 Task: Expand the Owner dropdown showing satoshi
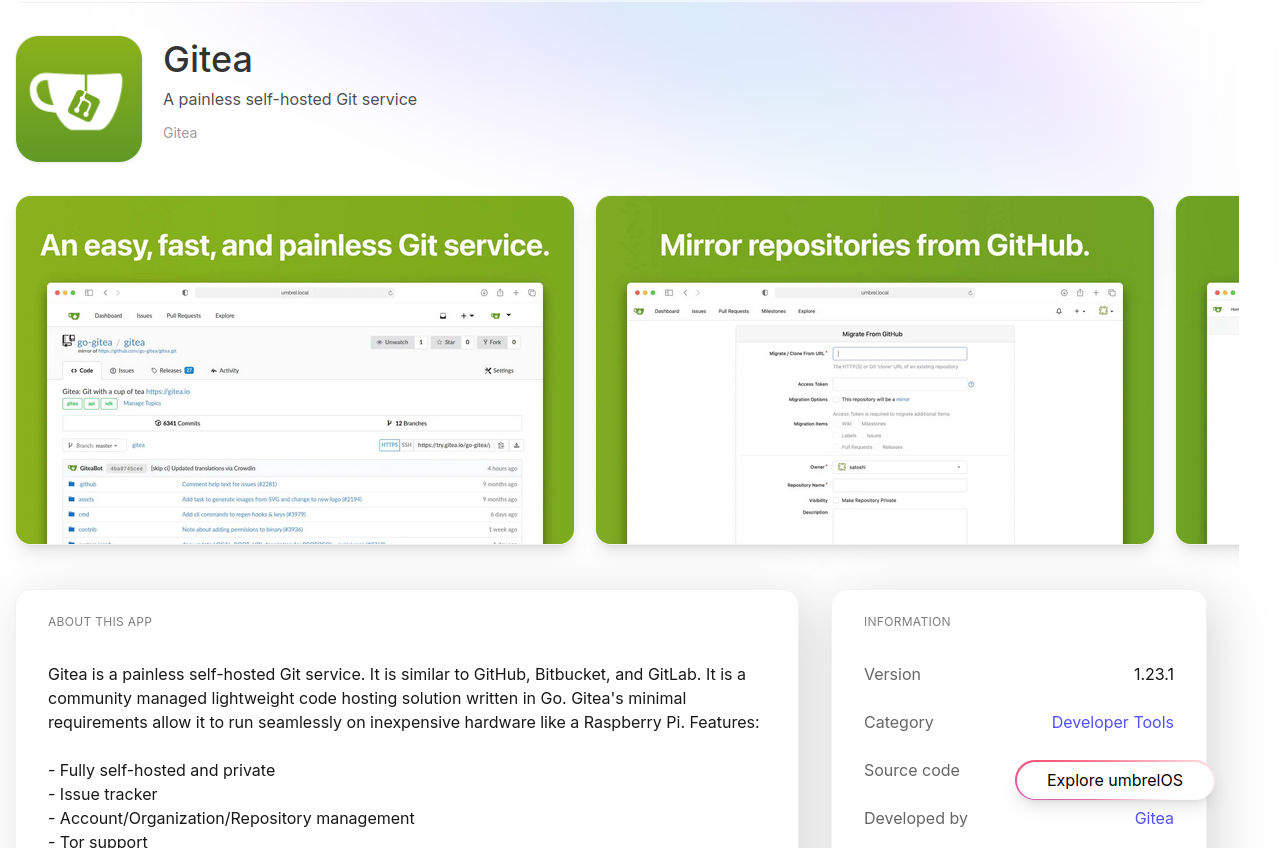(899, 467)
